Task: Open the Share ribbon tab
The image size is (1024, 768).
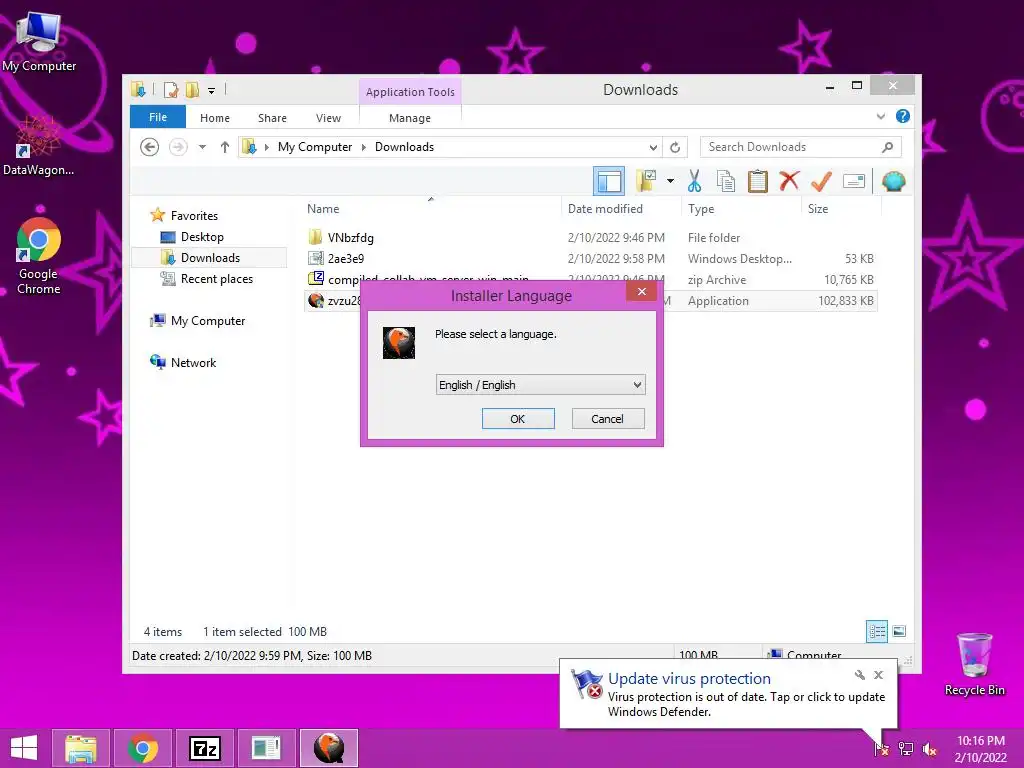Action: pyautogui.click(x=272, y=118)
